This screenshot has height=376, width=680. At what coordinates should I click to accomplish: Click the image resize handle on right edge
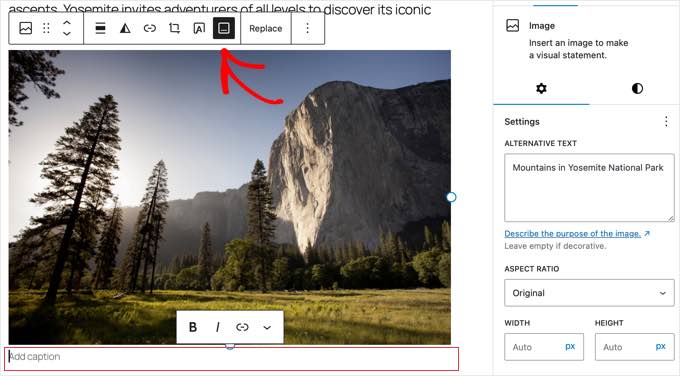(451, 197)
